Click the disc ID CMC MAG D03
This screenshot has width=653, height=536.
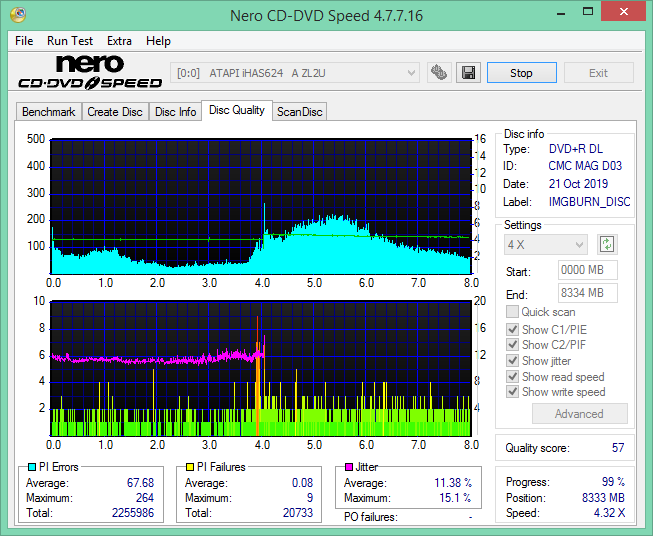point(585,166)
